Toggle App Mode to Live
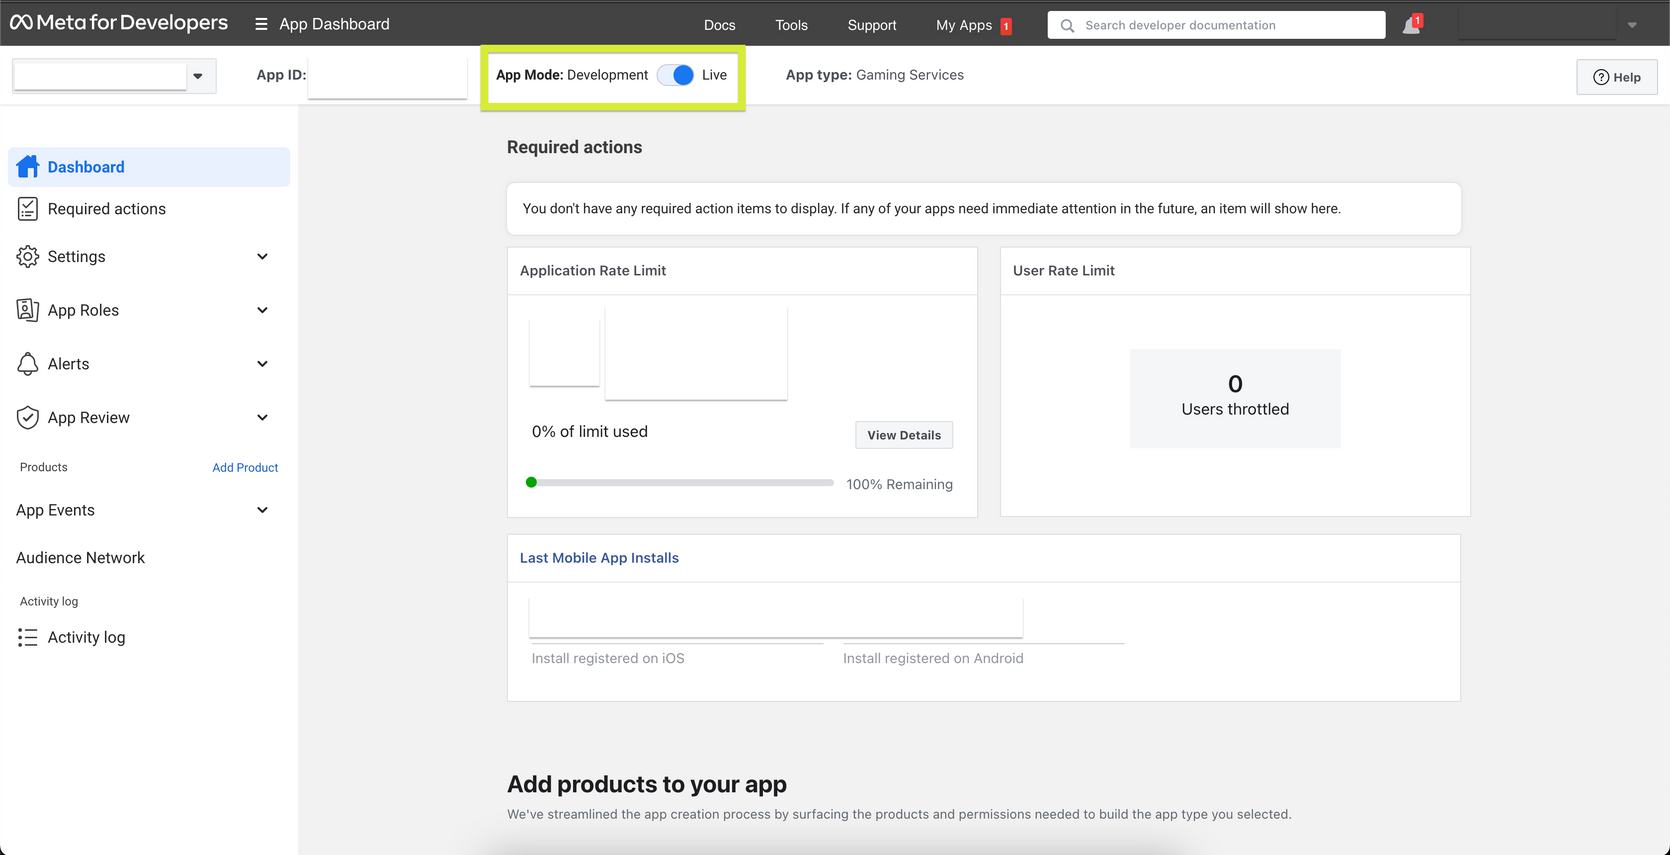 tap(676, 75)
